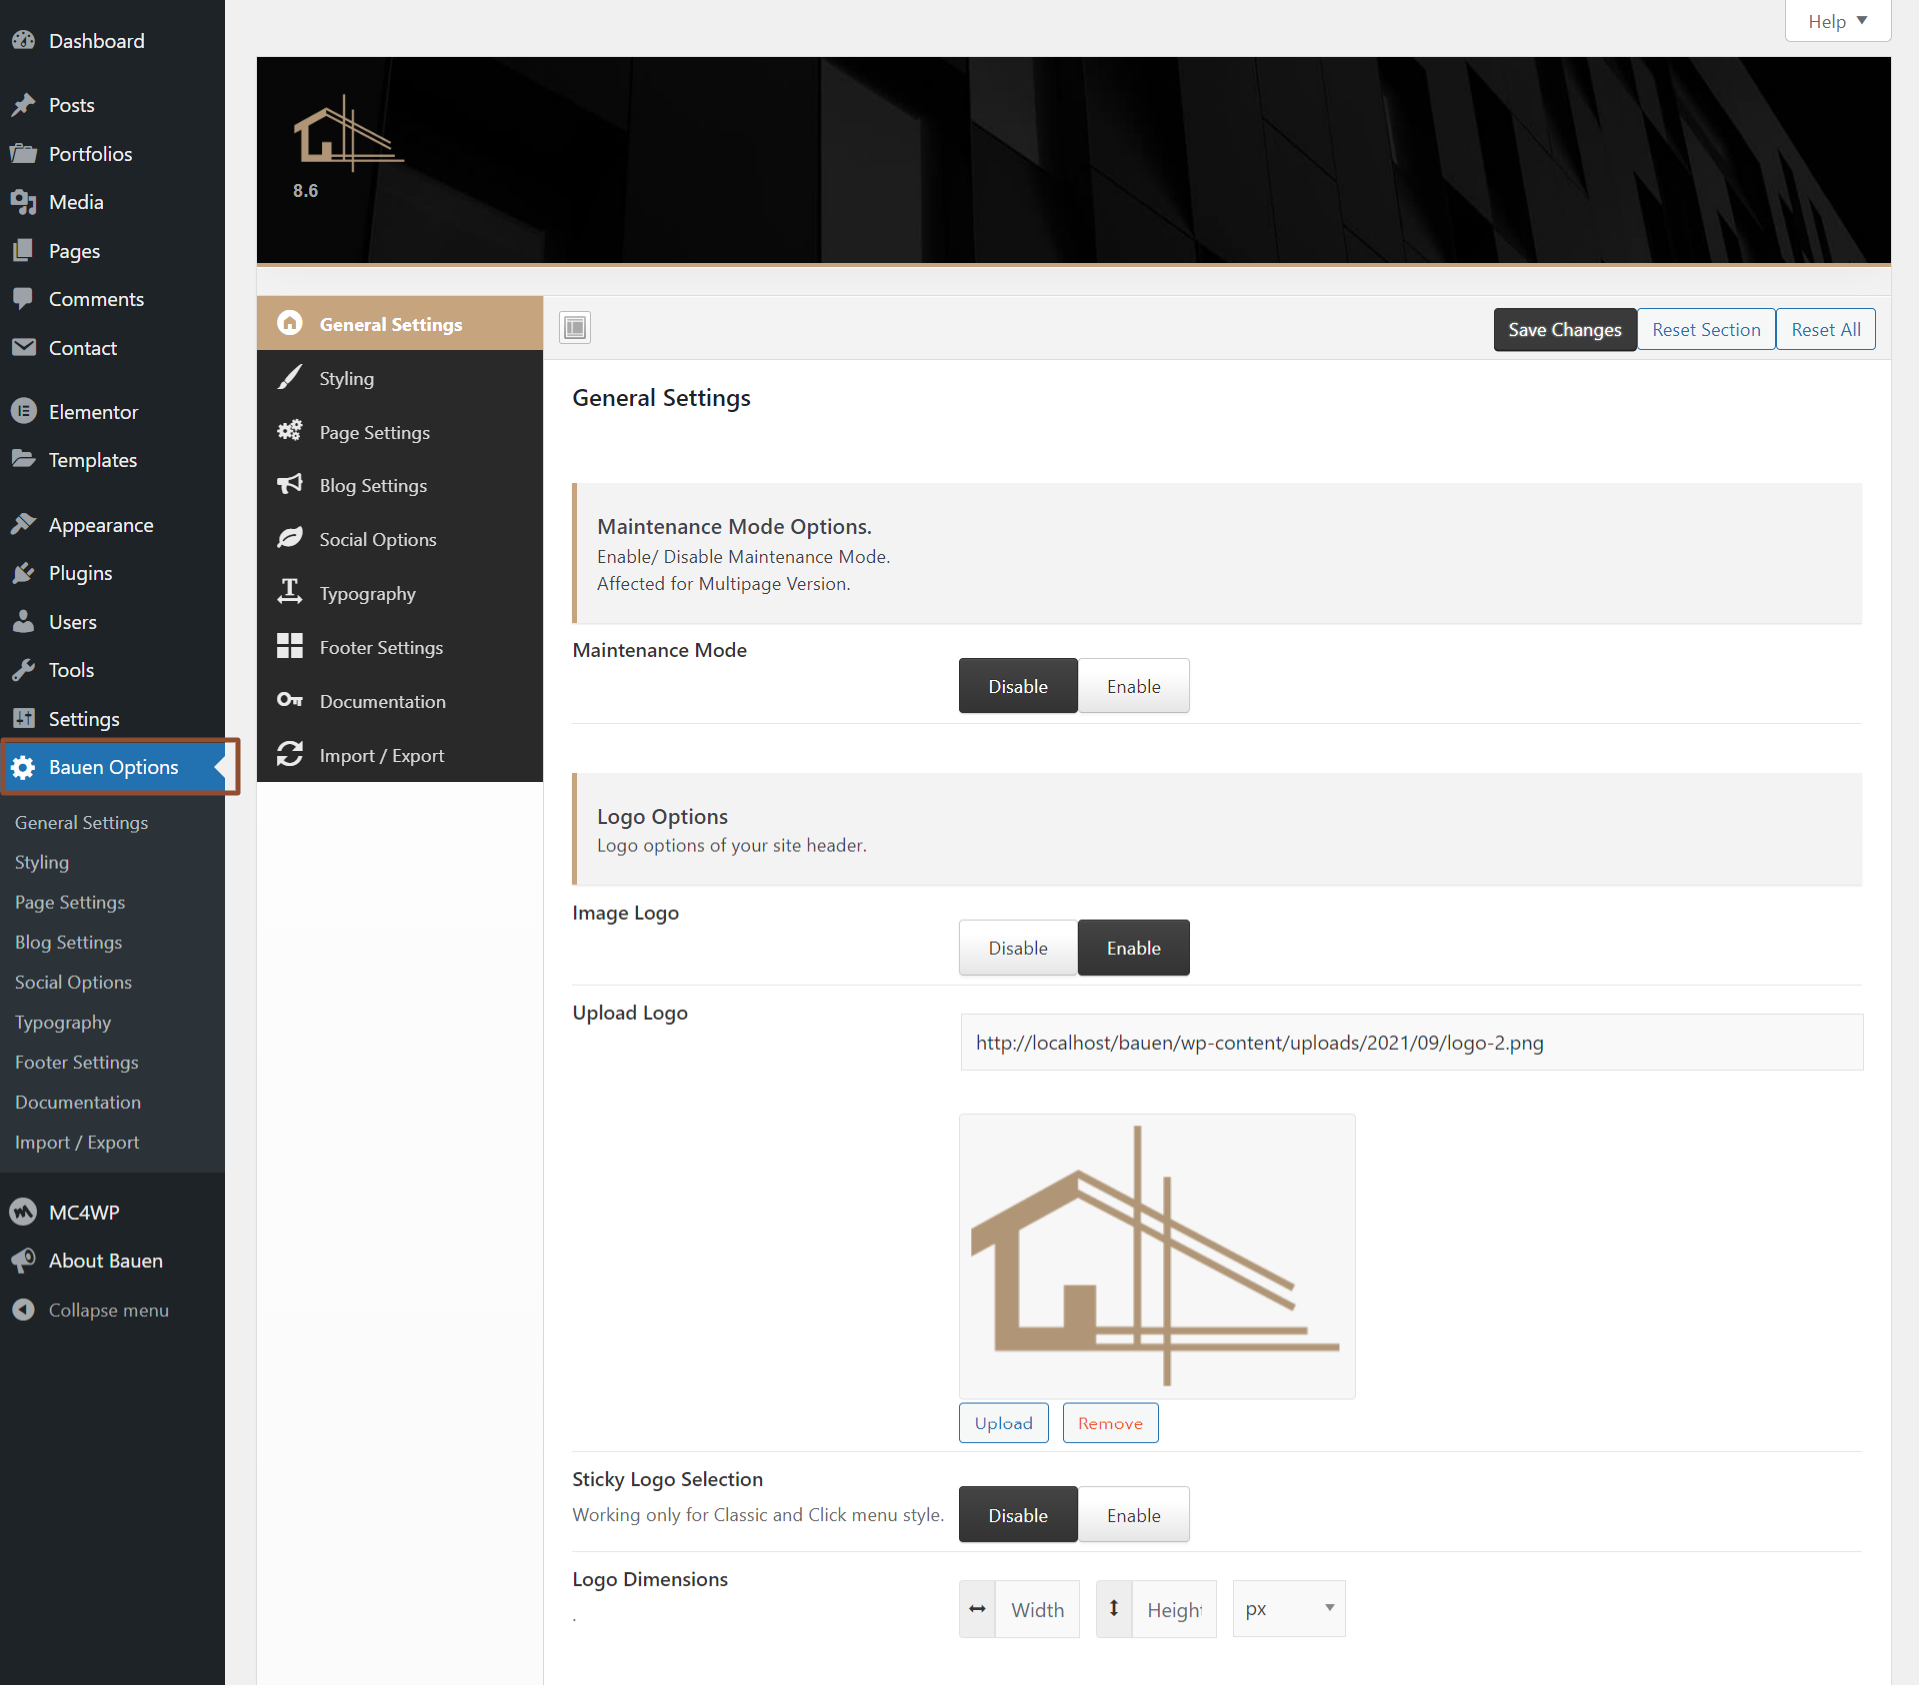Set Image Logo to Enable

1134,948
